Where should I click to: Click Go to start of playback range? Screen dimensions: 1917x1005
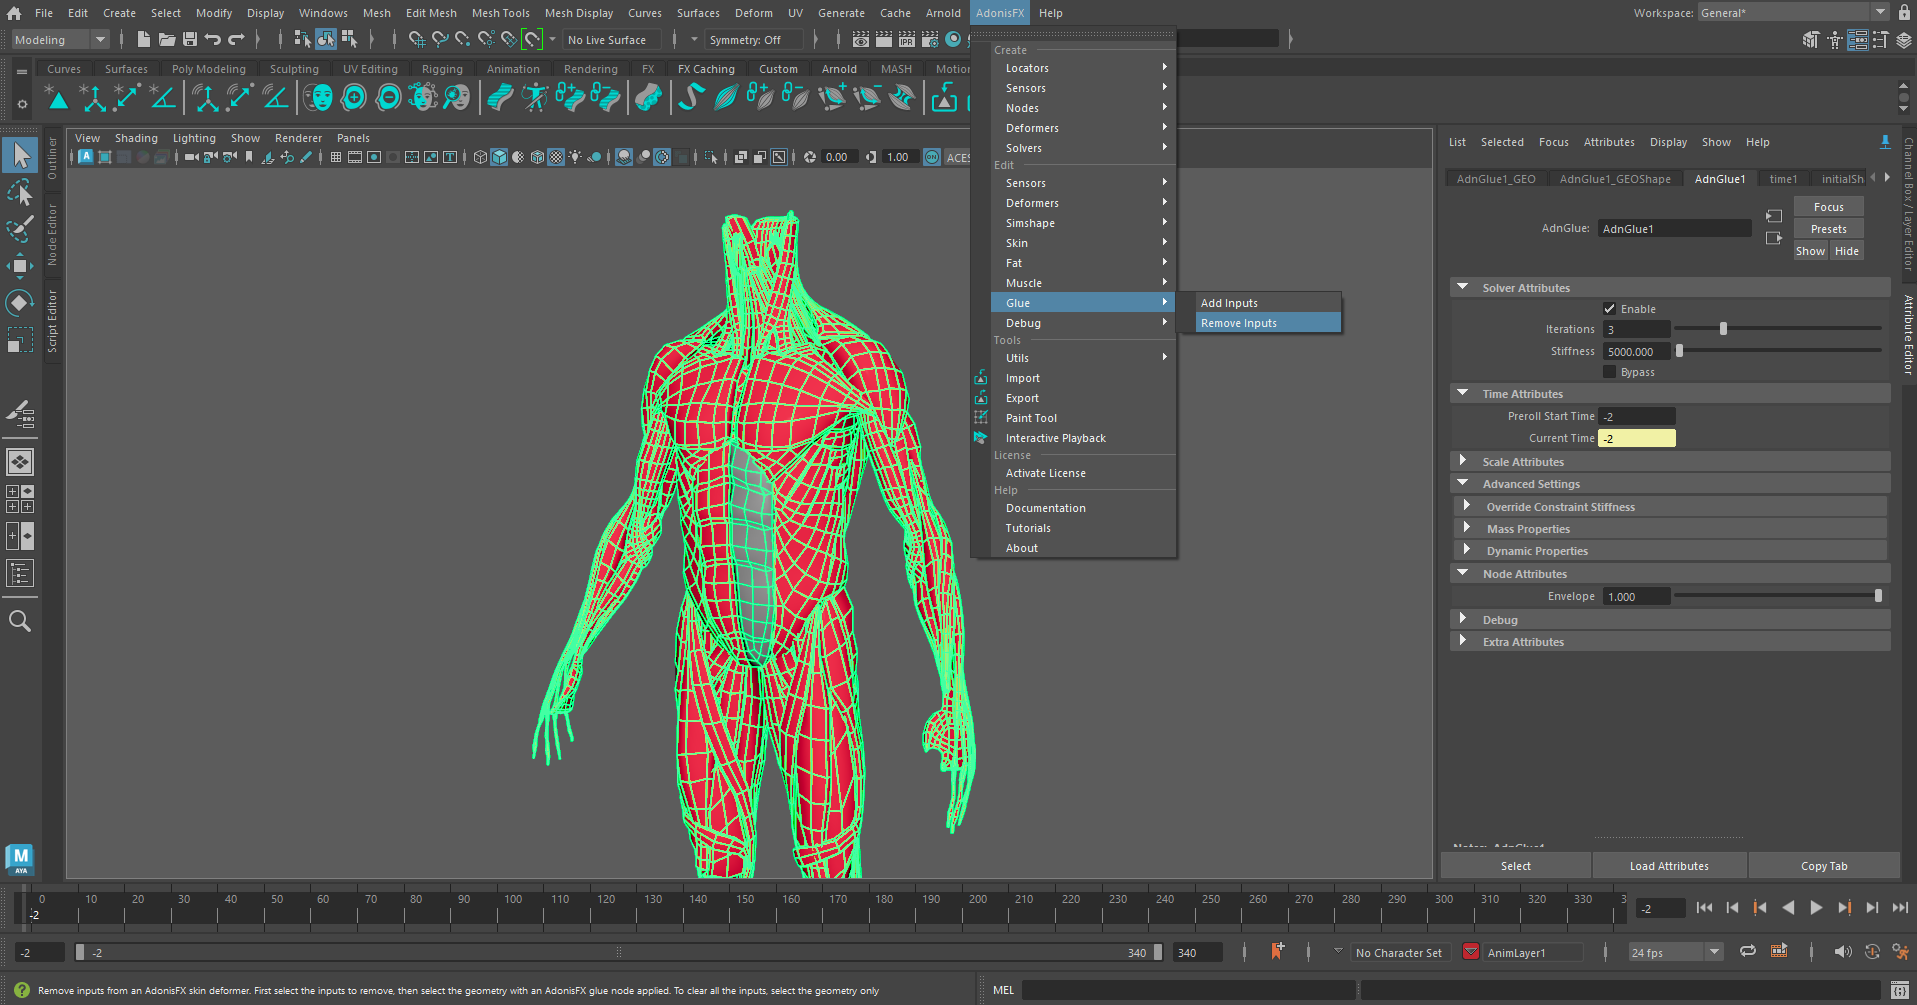tap(1704, 908)
